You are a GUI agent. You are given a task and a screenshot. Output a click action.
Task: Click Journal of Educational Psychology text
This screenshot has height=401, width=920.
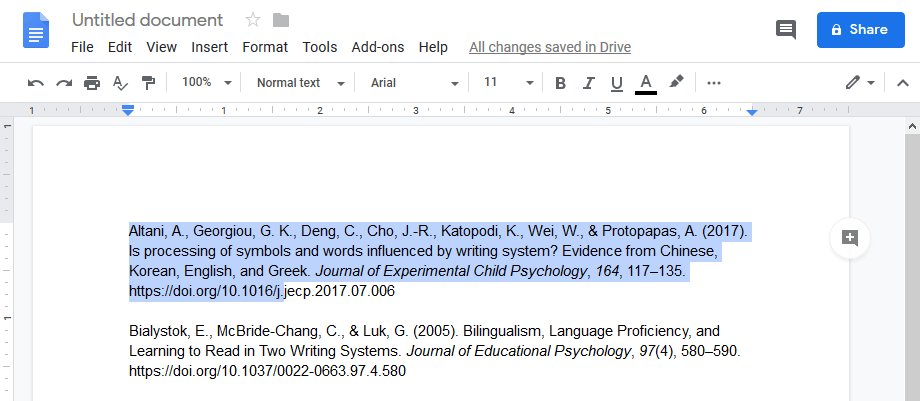pos(519,351)
